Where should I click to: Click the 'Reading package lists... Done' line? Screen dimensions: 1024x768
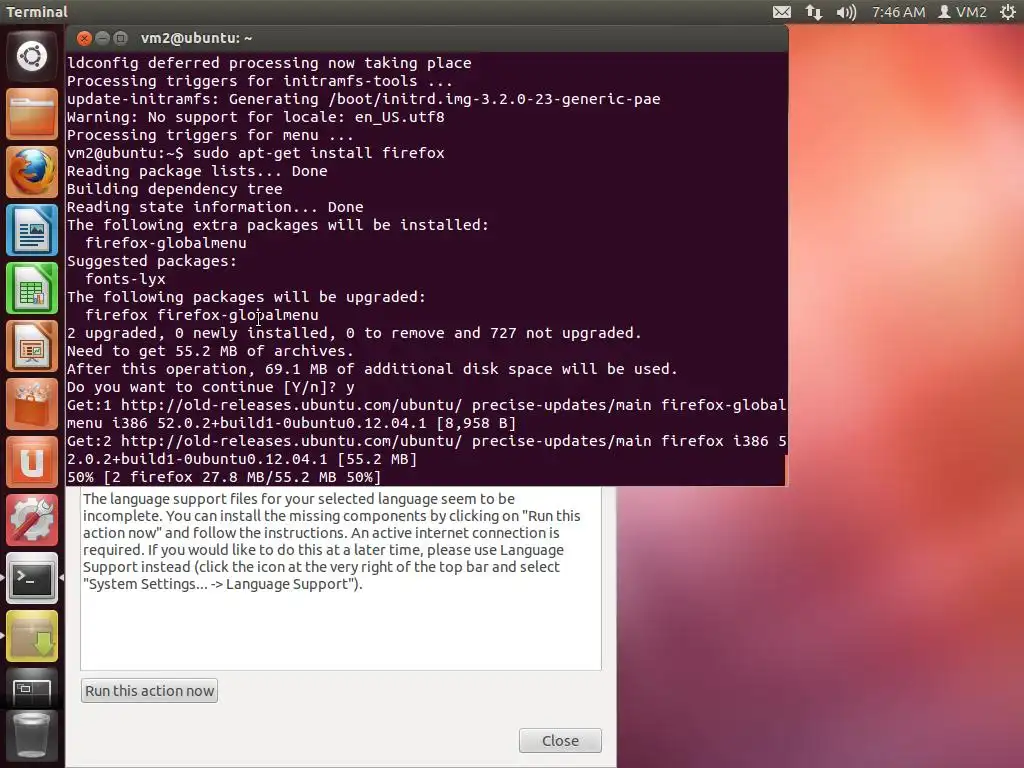pos(197,171)
